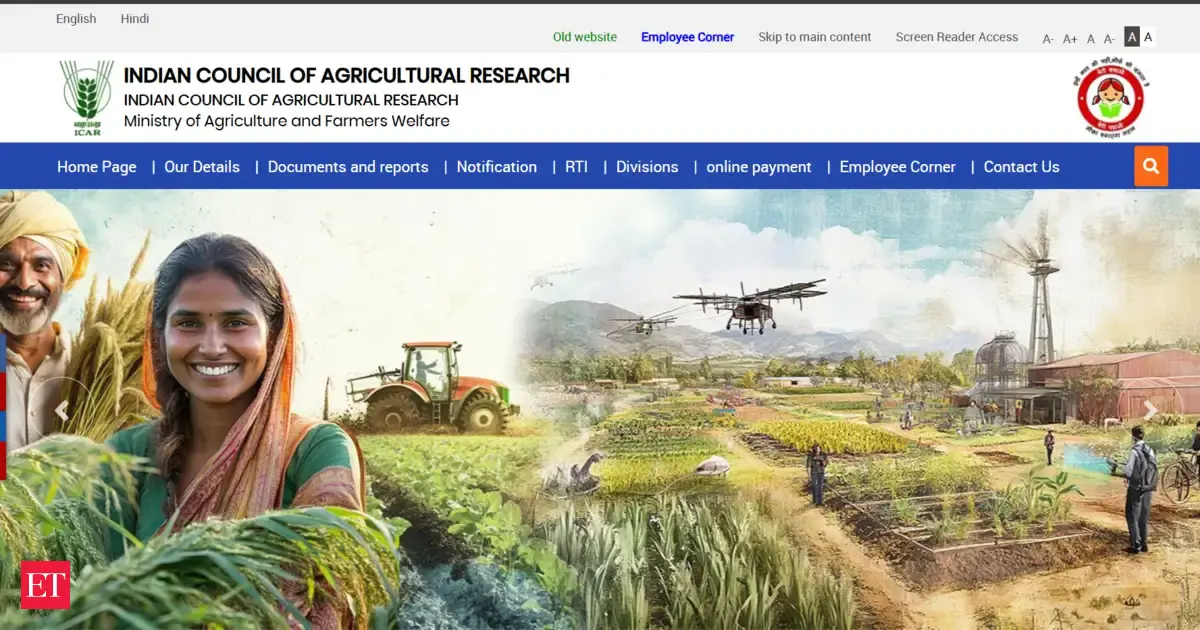Click the red ET logo badge
Image resolution: width=1200 pixels, height=630 pixels.
(x=45, y=585)
